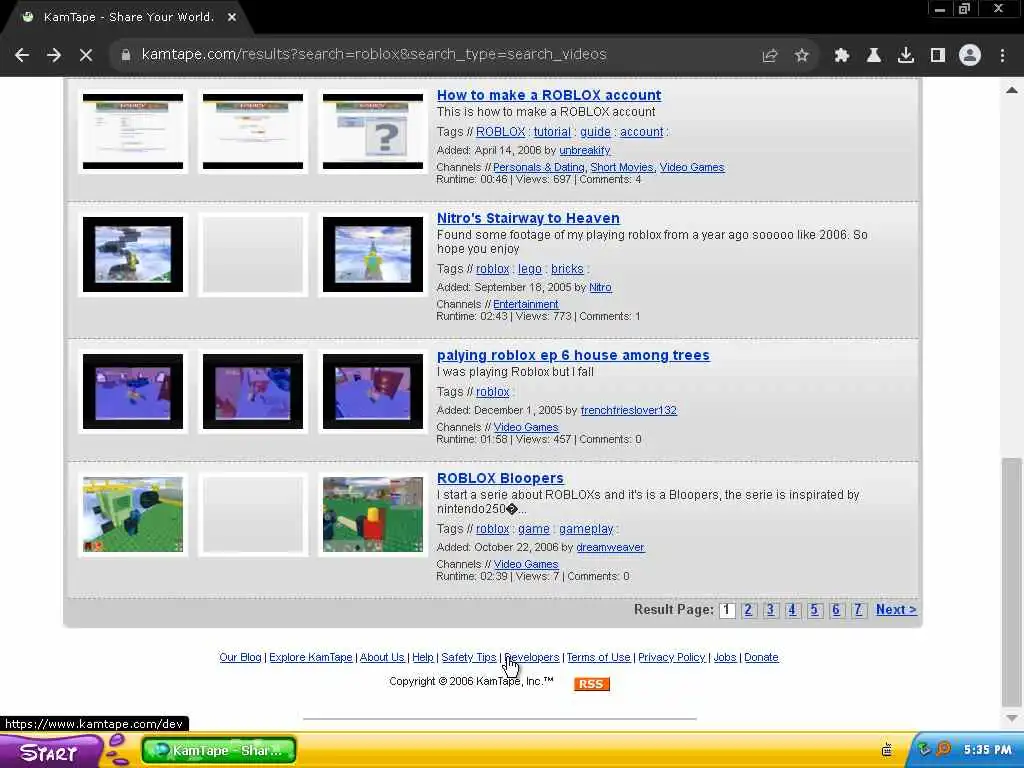Select the KamTape - Share Your World tab

129,17
